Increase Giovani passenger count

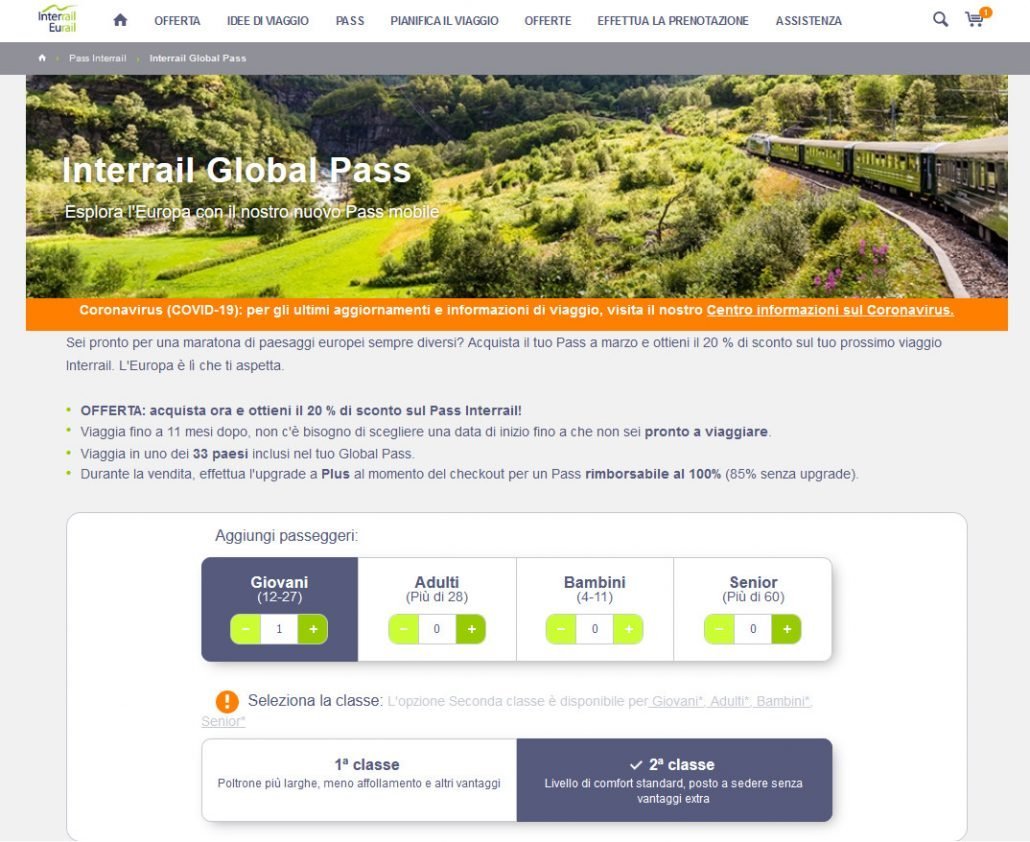(x=313, y=629)
